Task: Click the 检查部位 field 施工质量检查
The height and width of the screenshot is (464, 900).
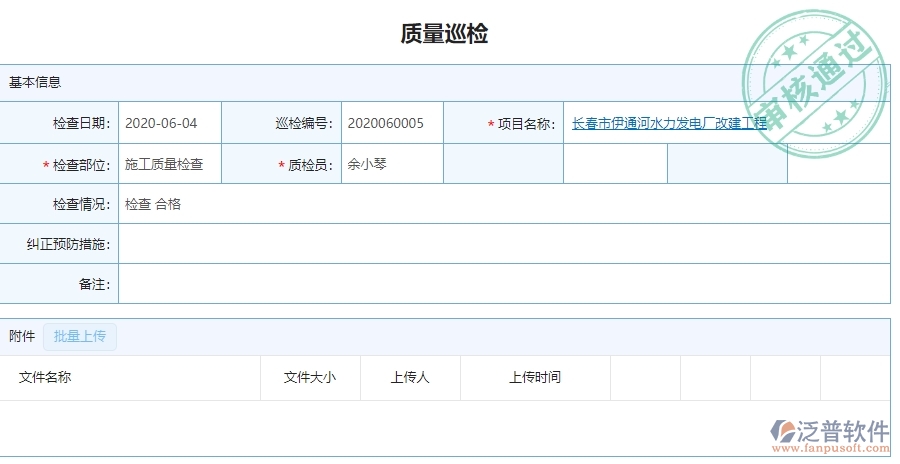Action: pyautogui.click(x=170, y=164)
